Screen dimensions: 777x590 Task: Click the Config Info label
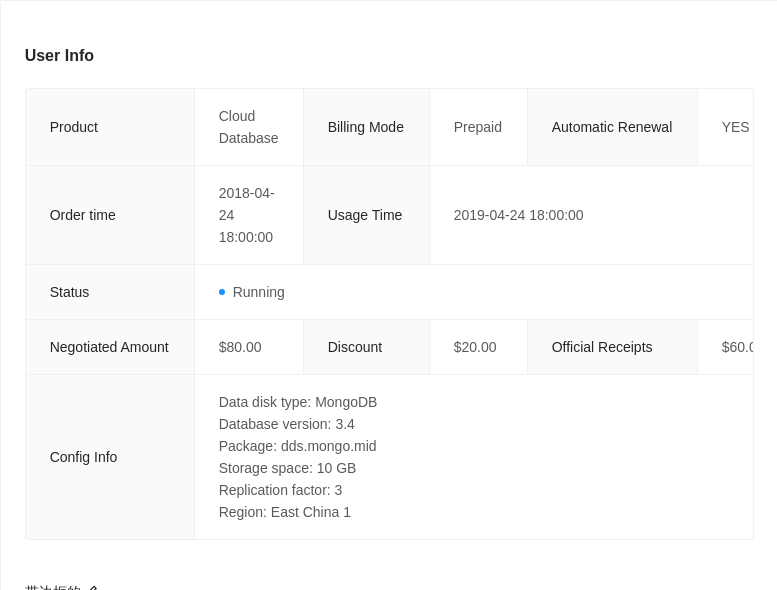(x=83, y=457)
